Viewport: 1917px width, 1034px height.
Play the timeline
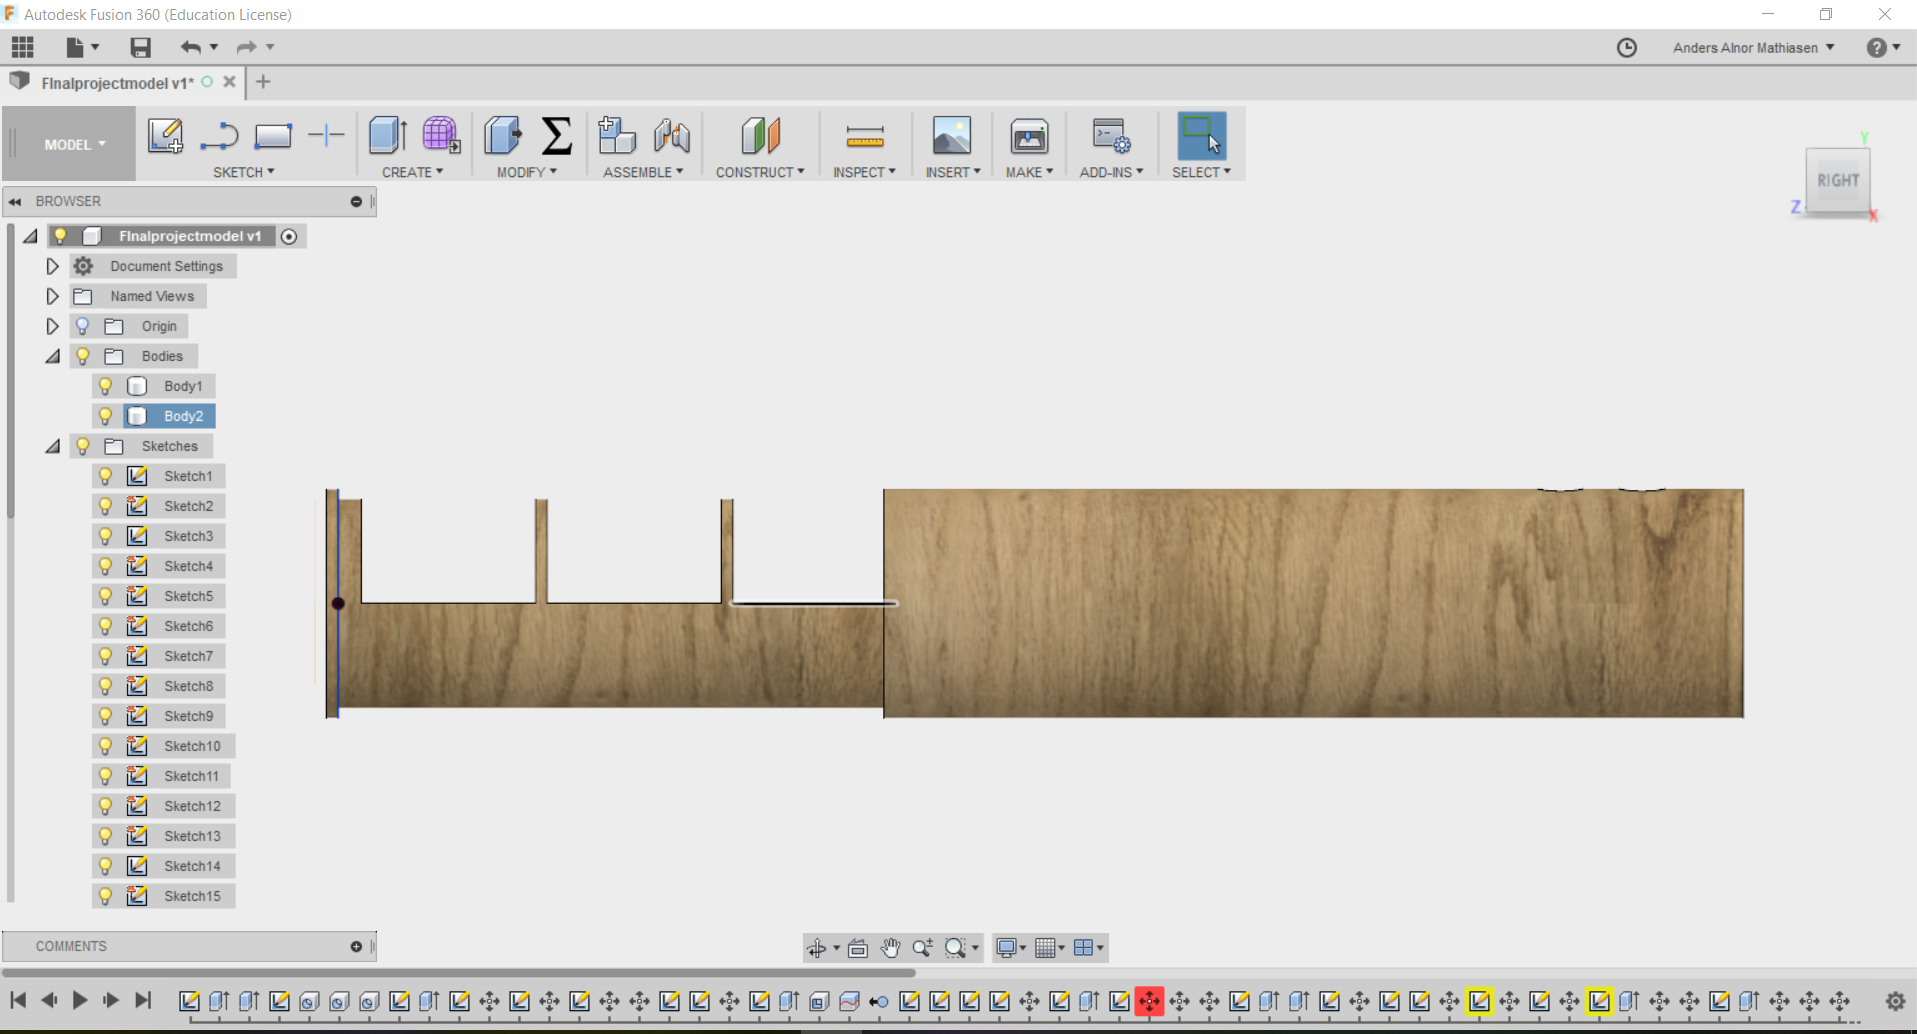click(80, 1000)
